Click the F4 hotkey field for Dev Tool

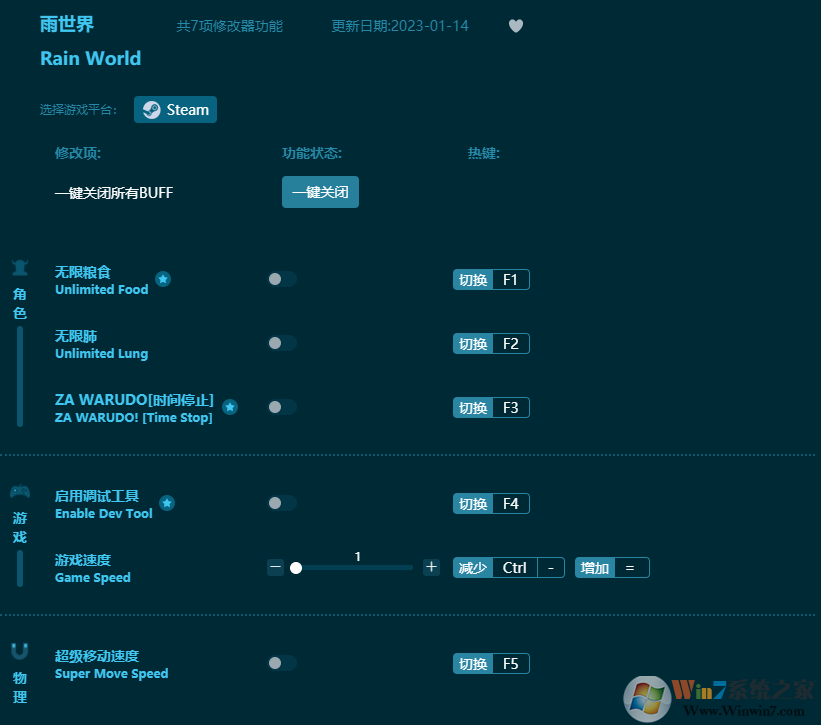coord(511,504)
